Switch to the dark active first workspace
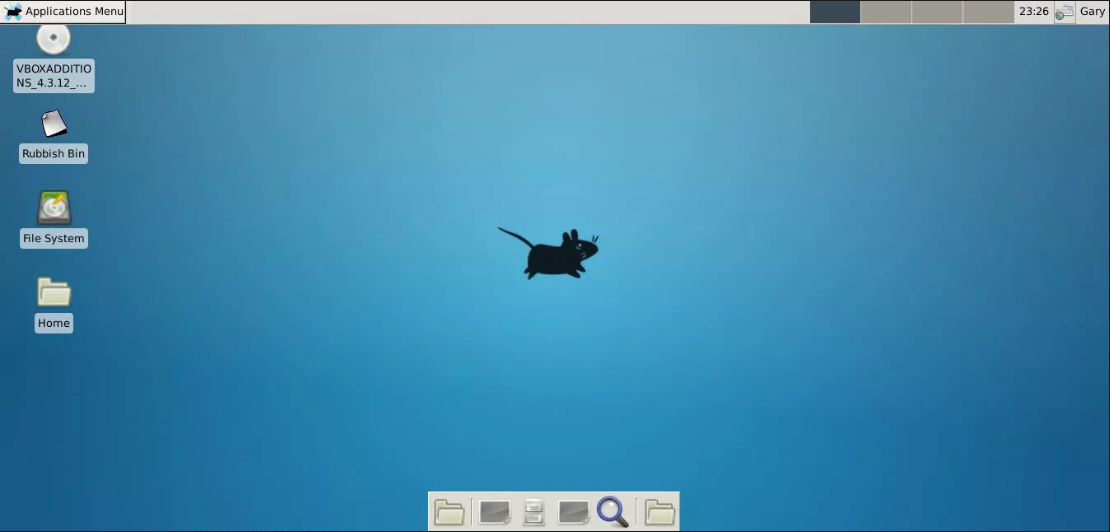Viewport: 1110px width, 532px height. 835,12
